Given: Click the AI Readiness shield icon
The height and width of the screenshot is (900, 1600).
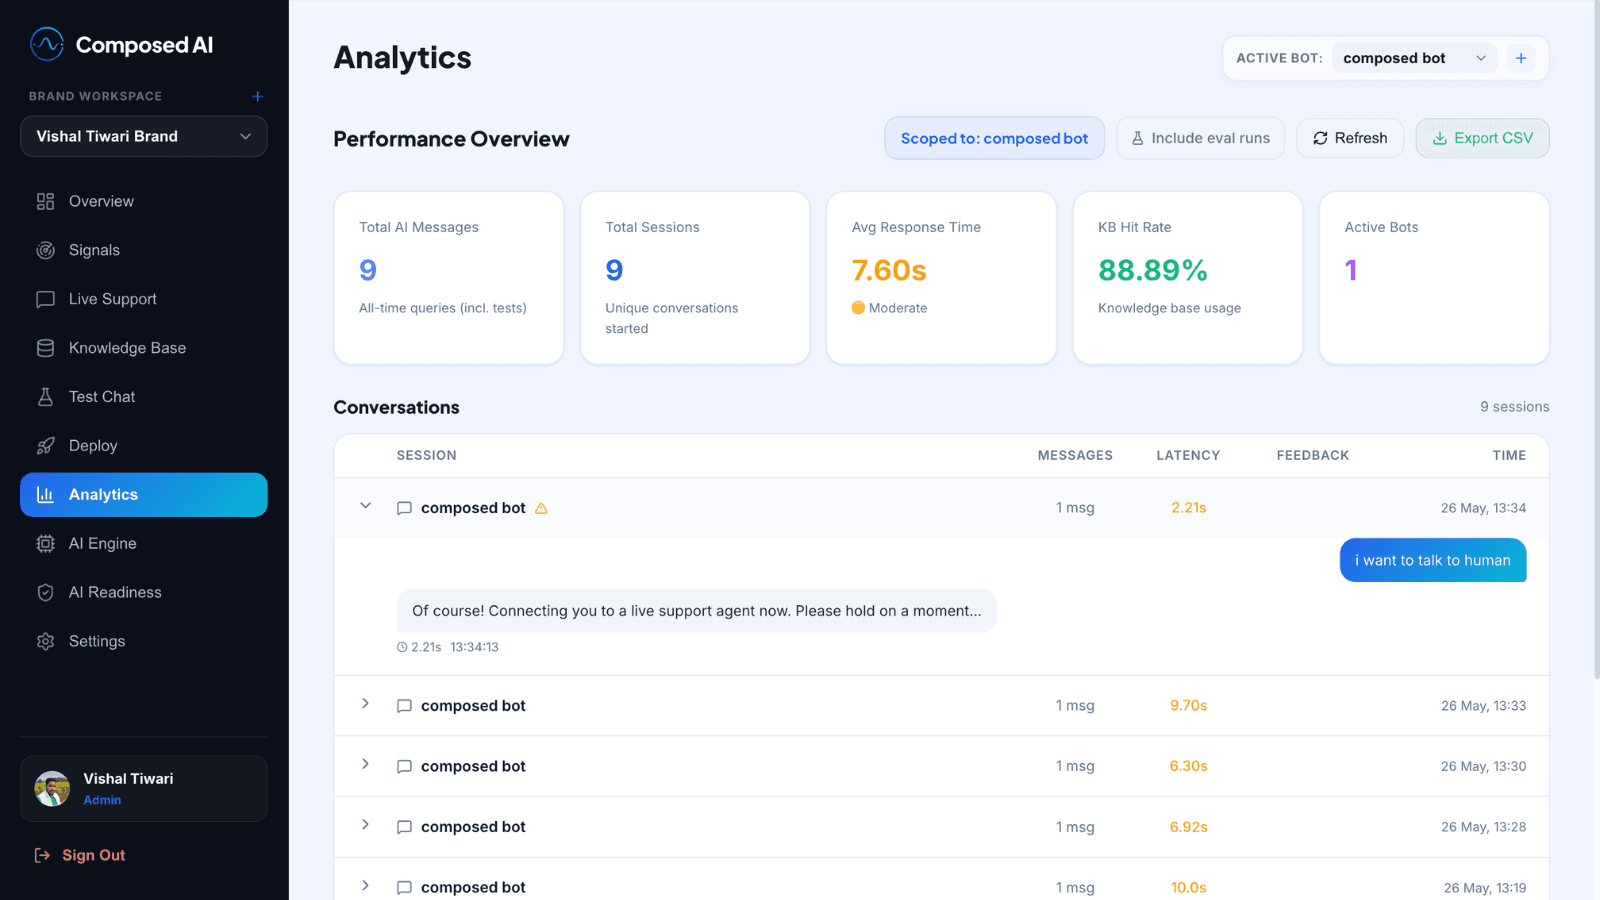Looking at the screenshot, I should click(x=45, y=592).
